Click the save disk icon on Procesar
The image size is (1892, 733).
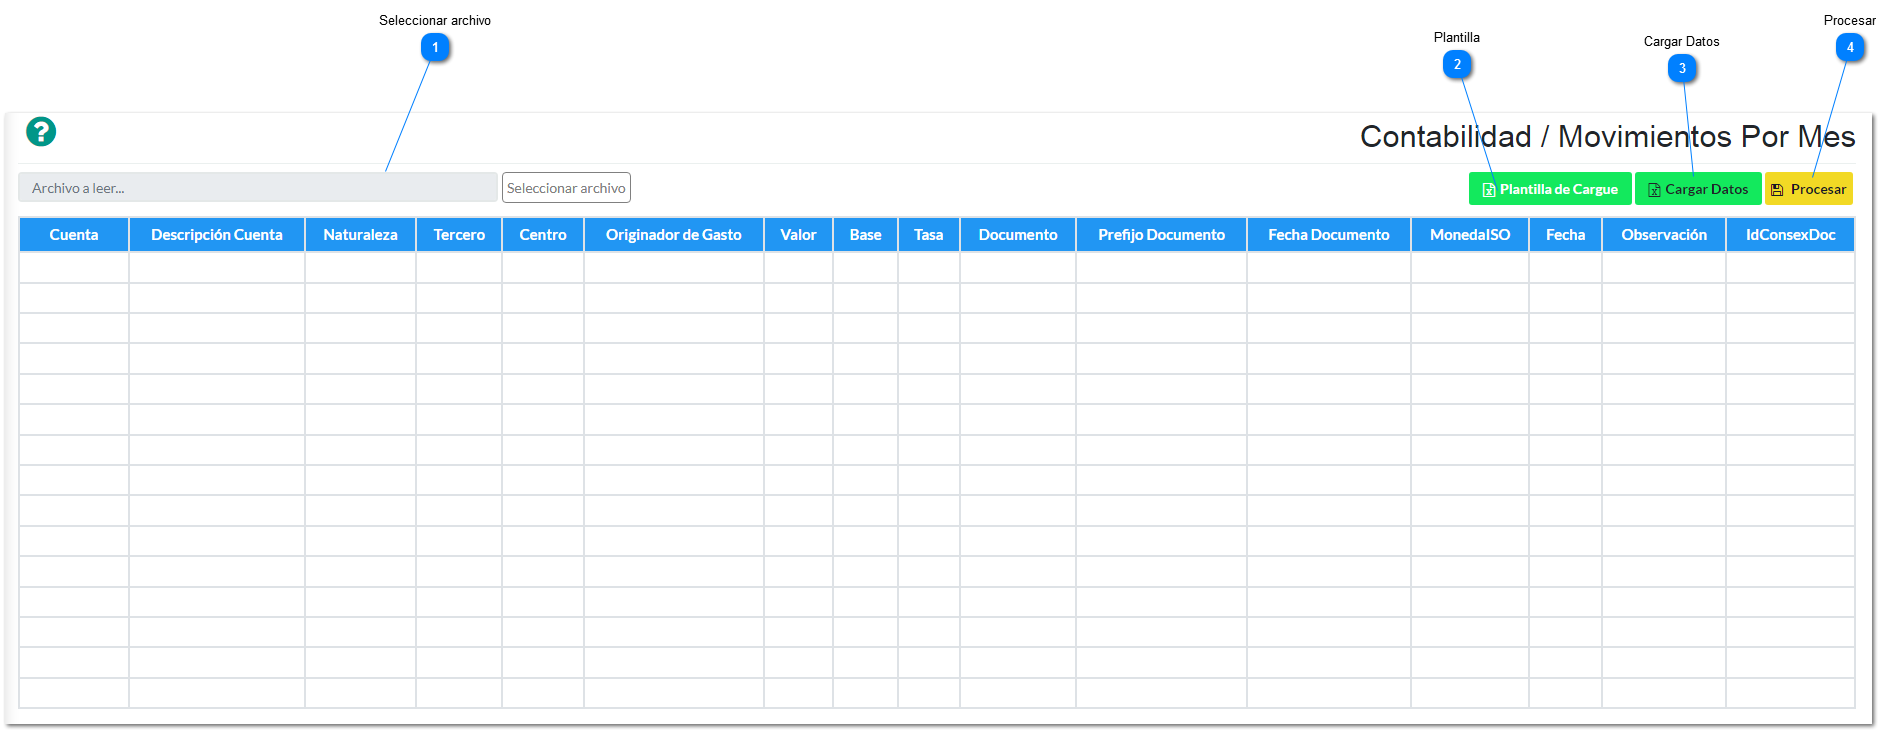(x=1777, y=190)
